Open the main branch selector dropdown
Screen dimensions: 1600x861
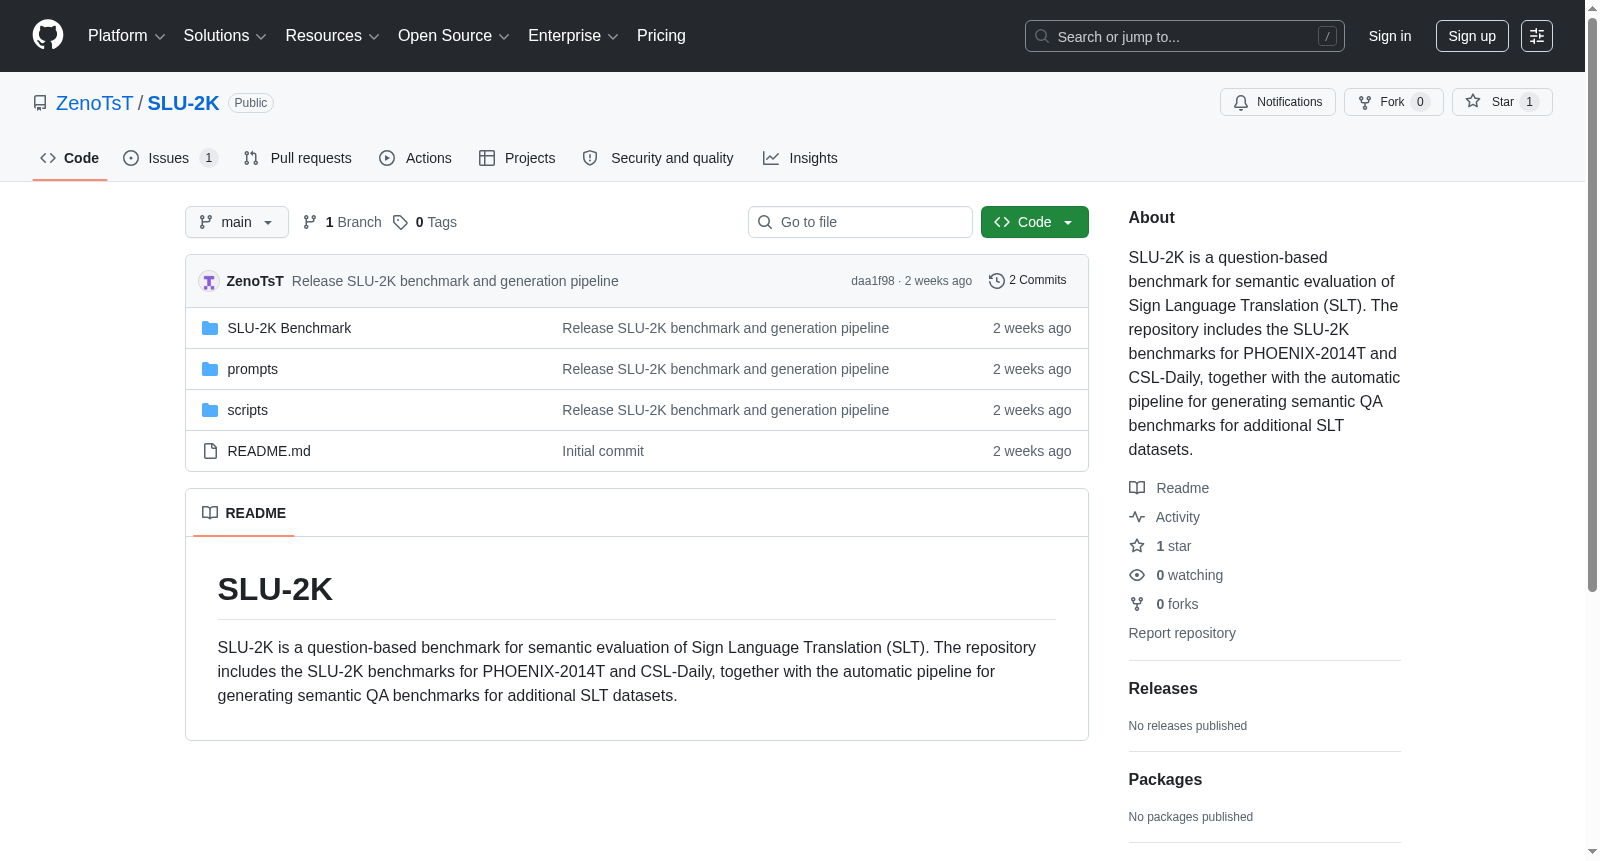tap(237, 222)
